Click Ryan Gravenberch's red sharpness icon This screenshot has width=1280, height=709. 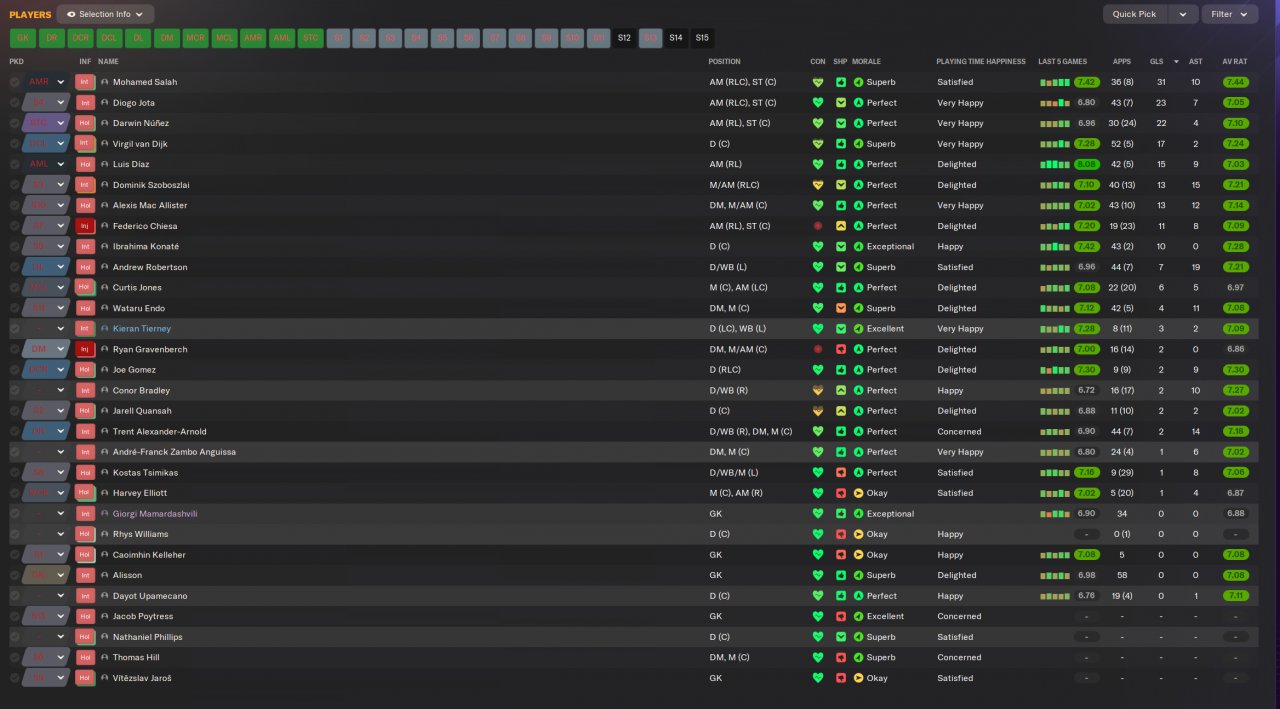tap(841, 349)
